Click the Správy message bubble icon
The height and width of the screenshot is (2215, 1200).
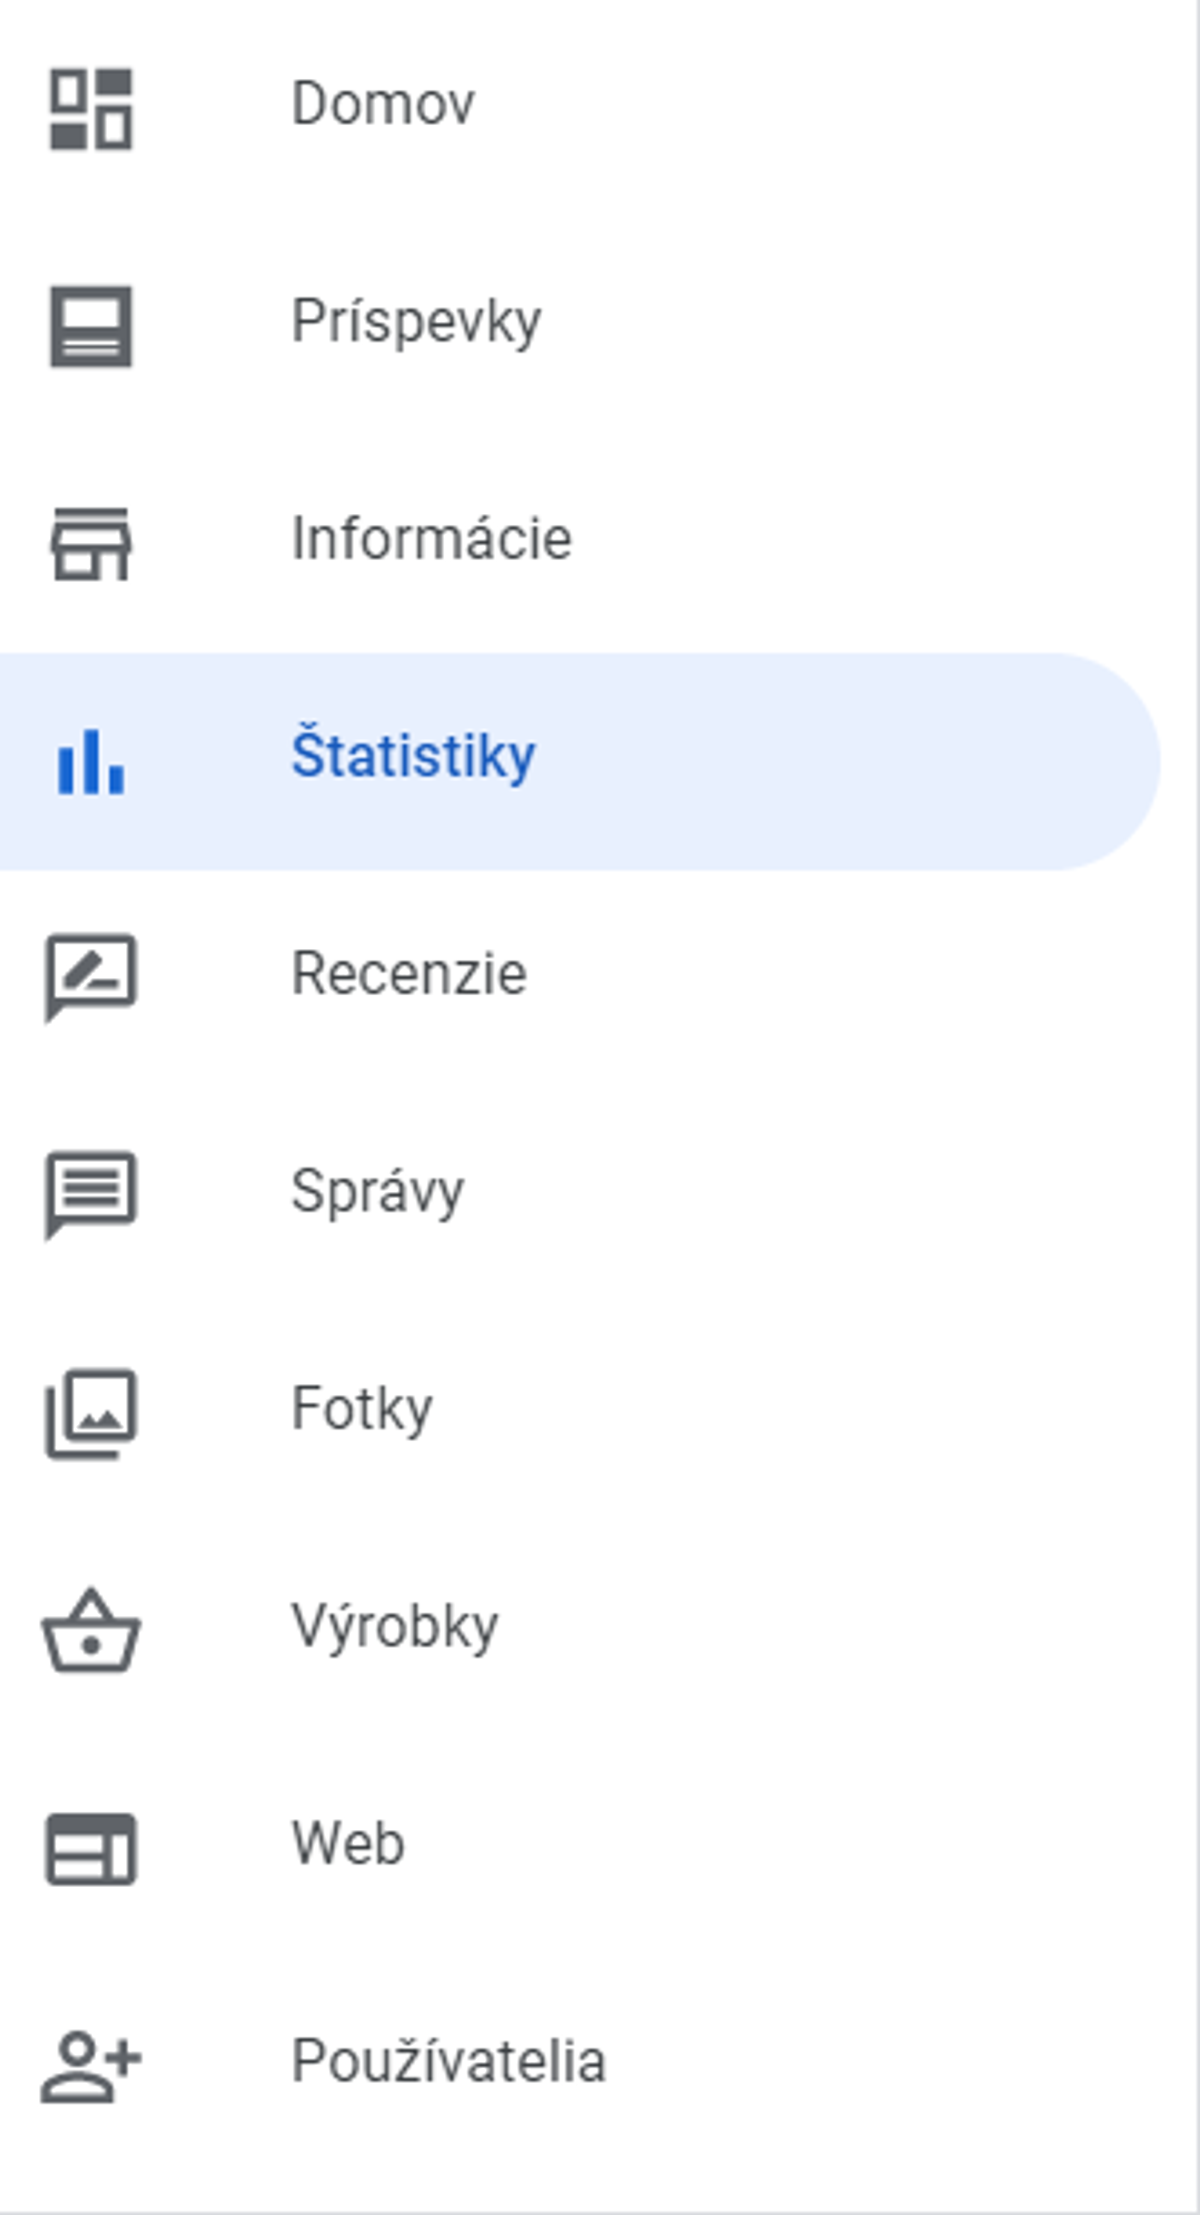pyautogui.click(x=91, y=1195)
